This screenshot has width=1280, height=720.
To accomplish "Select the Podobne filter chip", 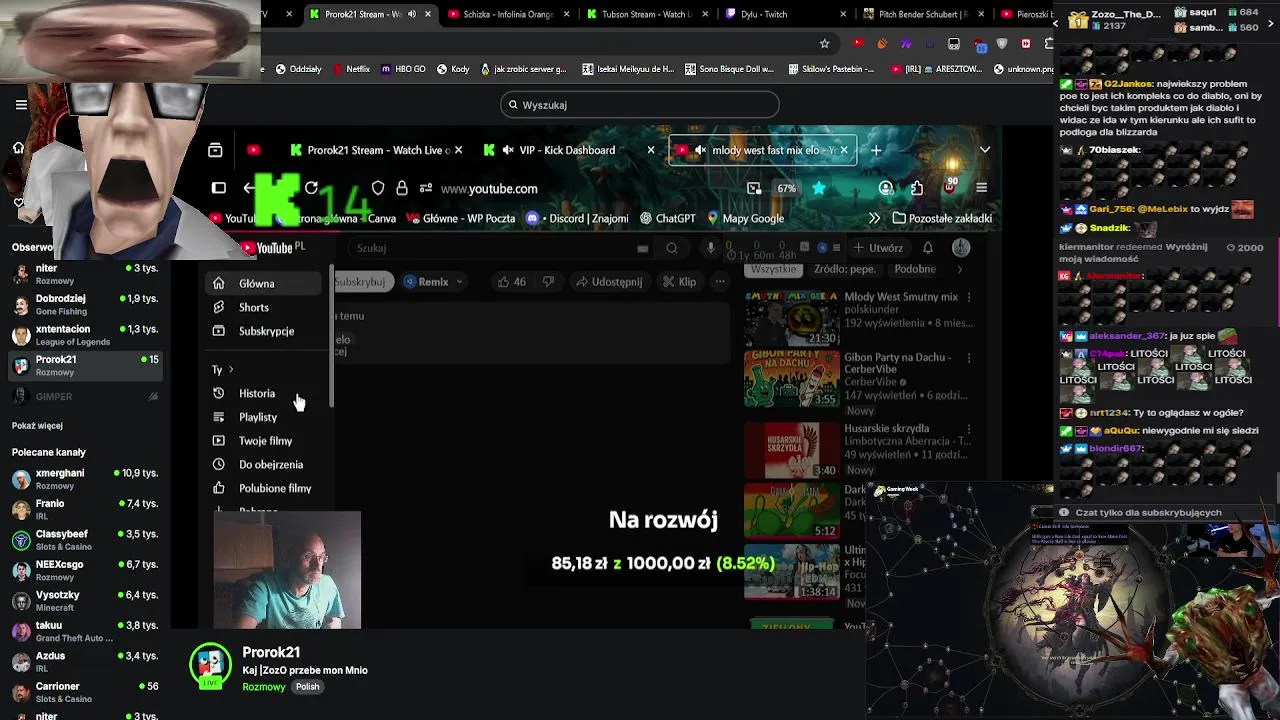I will [x=915, y=269].
